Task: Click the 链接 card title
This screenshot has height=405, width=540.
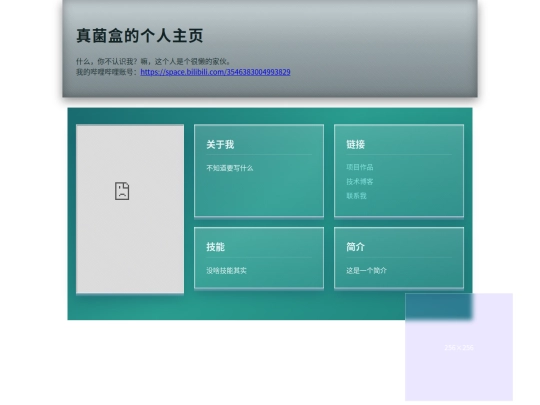Action: point(355,145)
